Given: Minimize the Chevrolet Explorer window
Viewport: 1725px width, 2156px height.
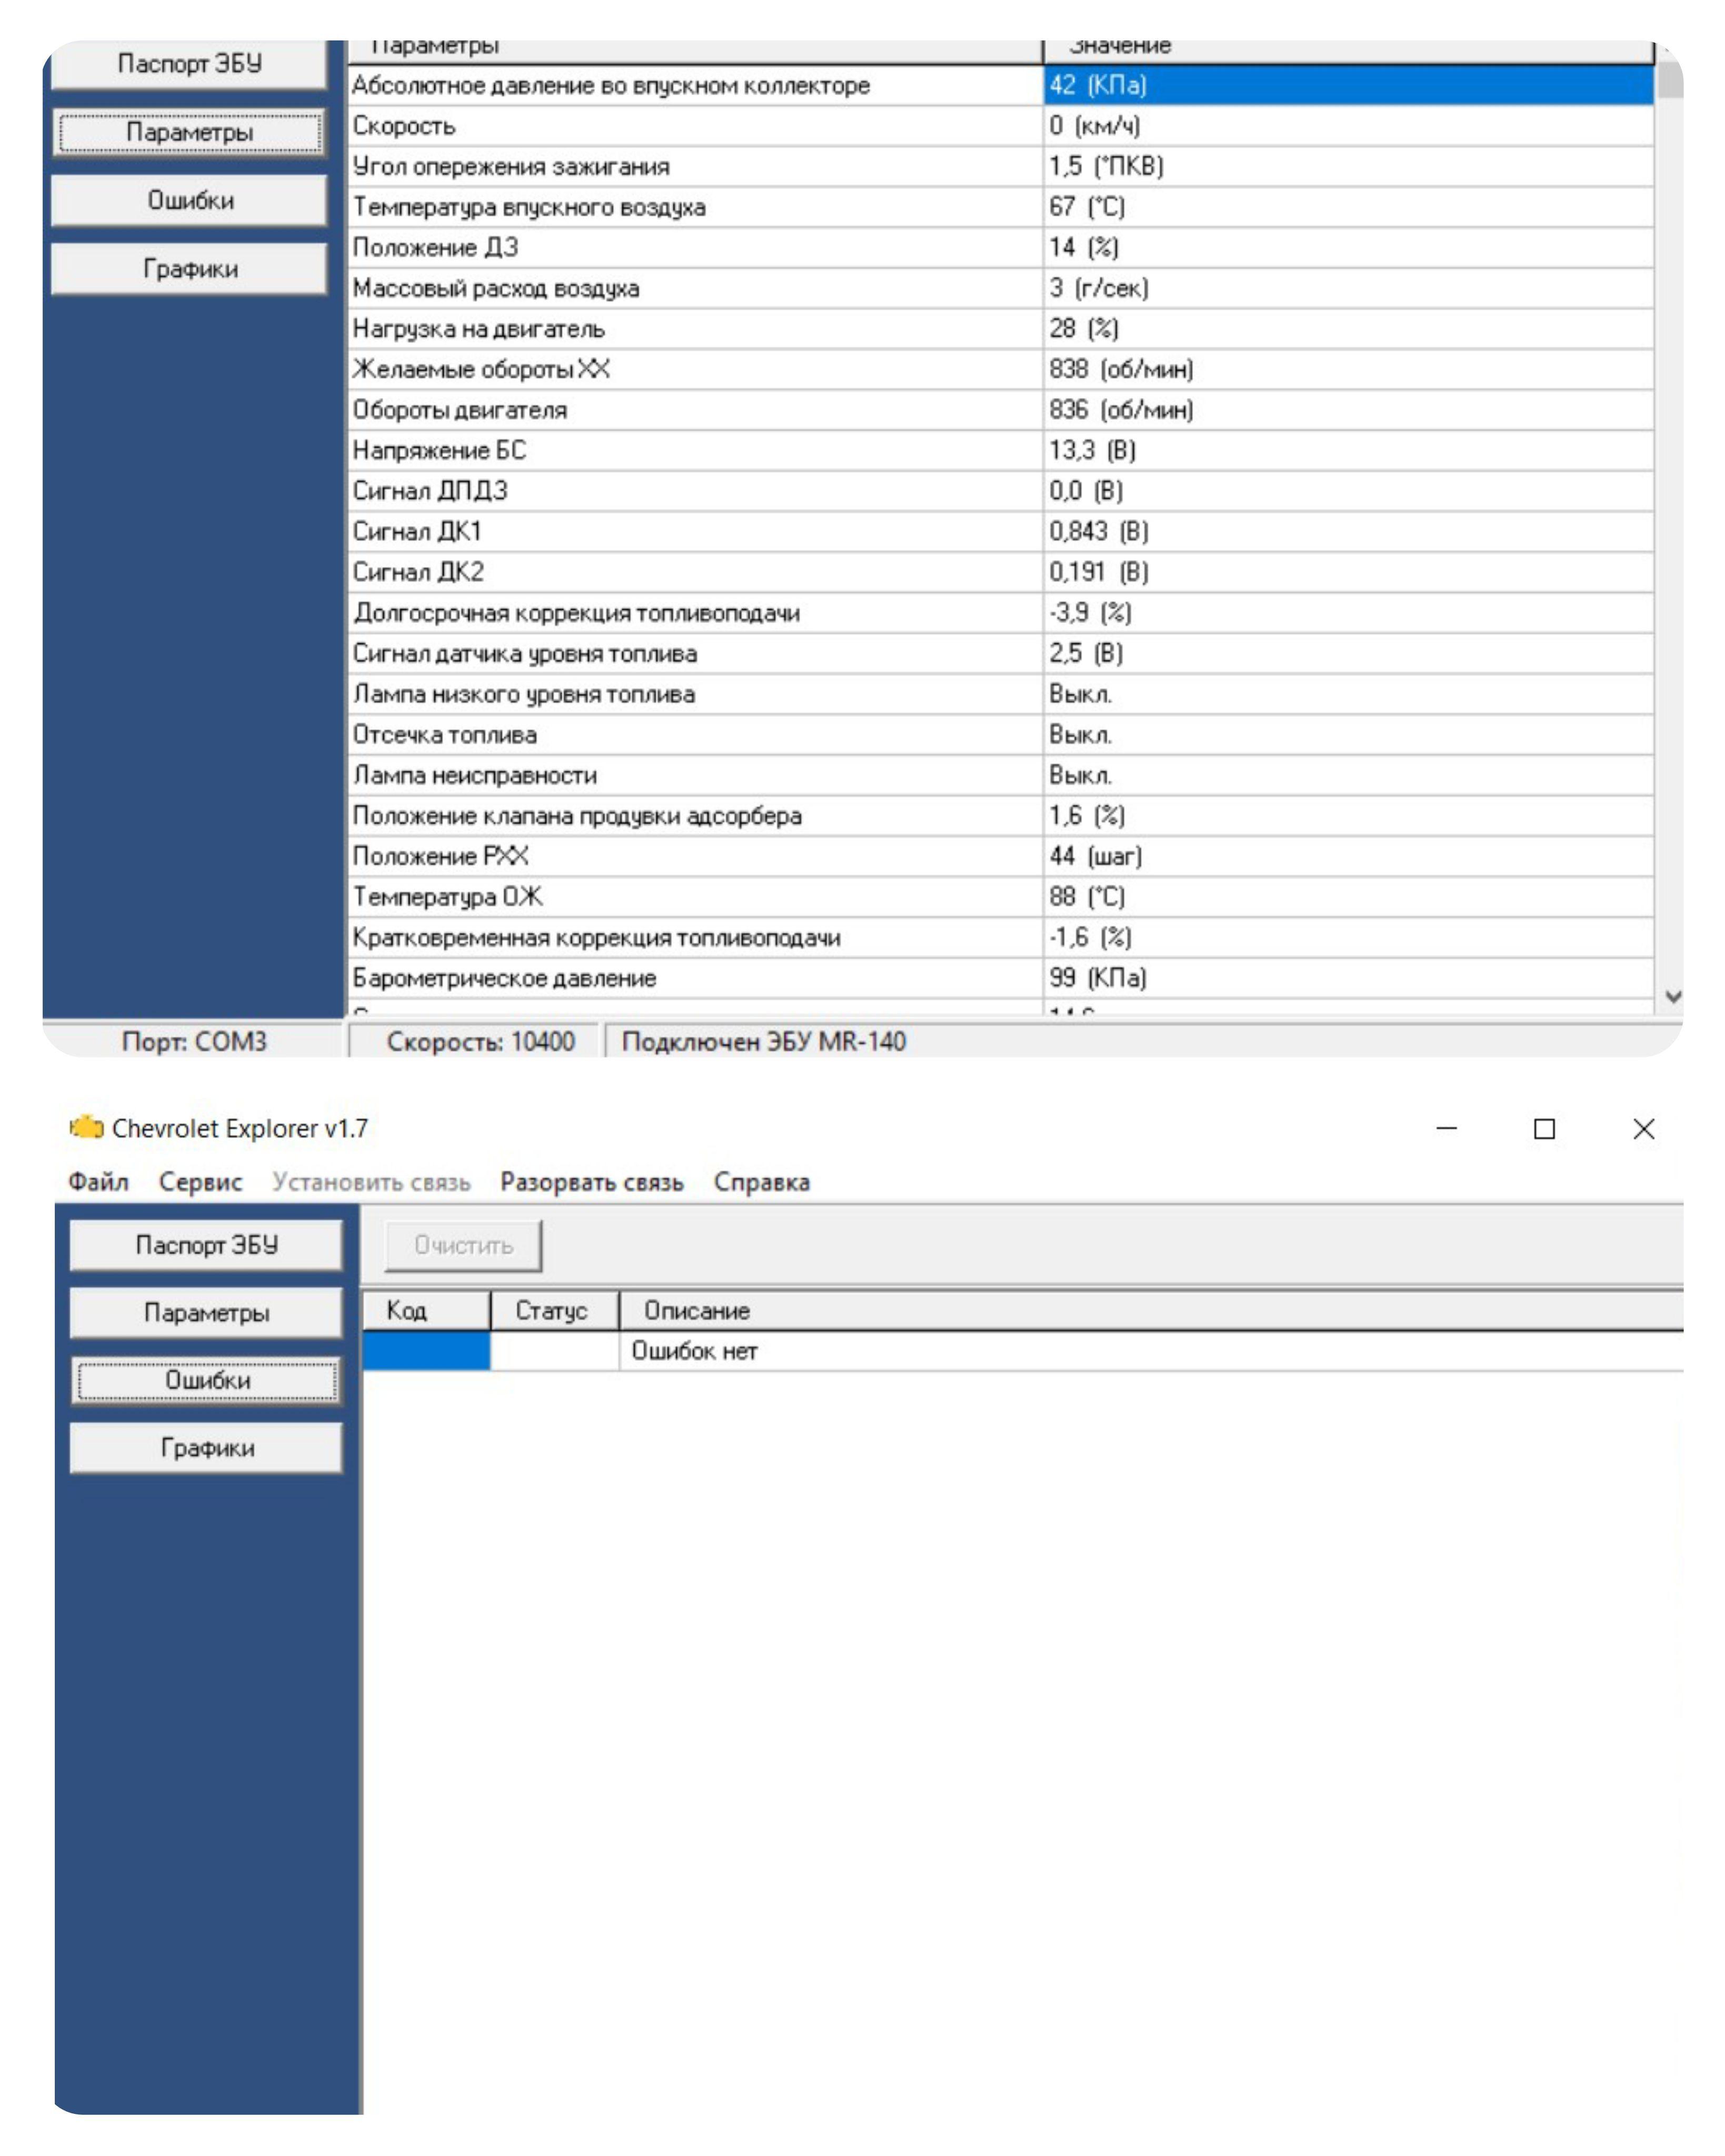Looking at the screenshot, I should click(x=1446, y=1128).
